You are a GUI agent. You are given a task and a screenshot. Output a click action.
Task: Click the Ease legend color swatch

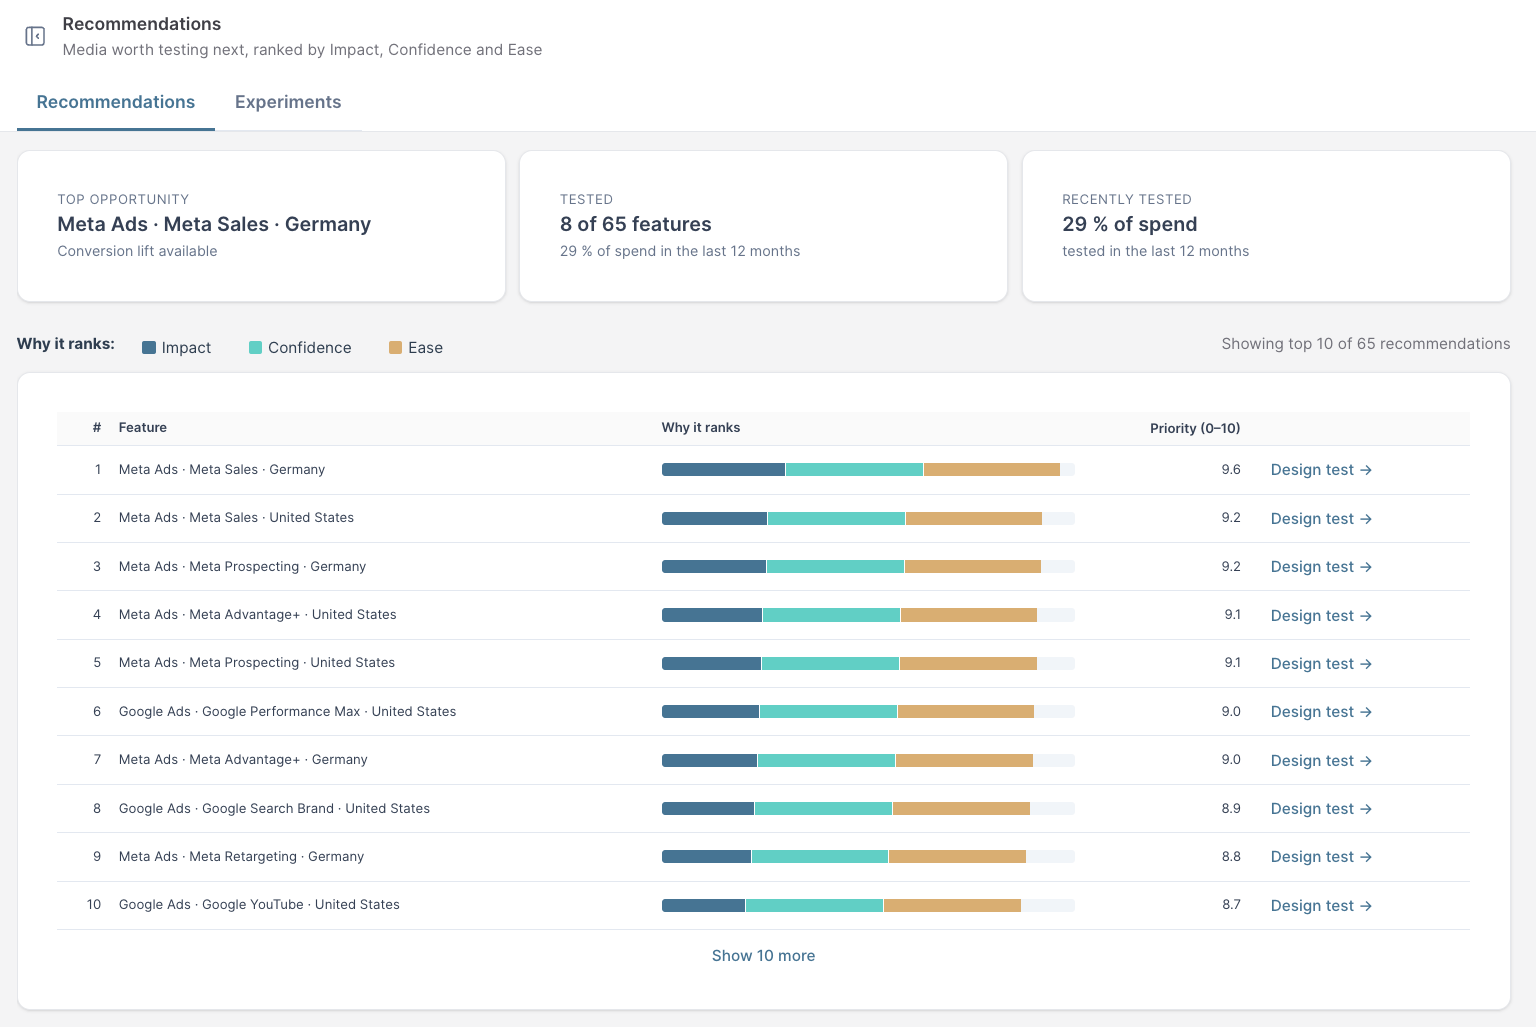click(395, 348)
